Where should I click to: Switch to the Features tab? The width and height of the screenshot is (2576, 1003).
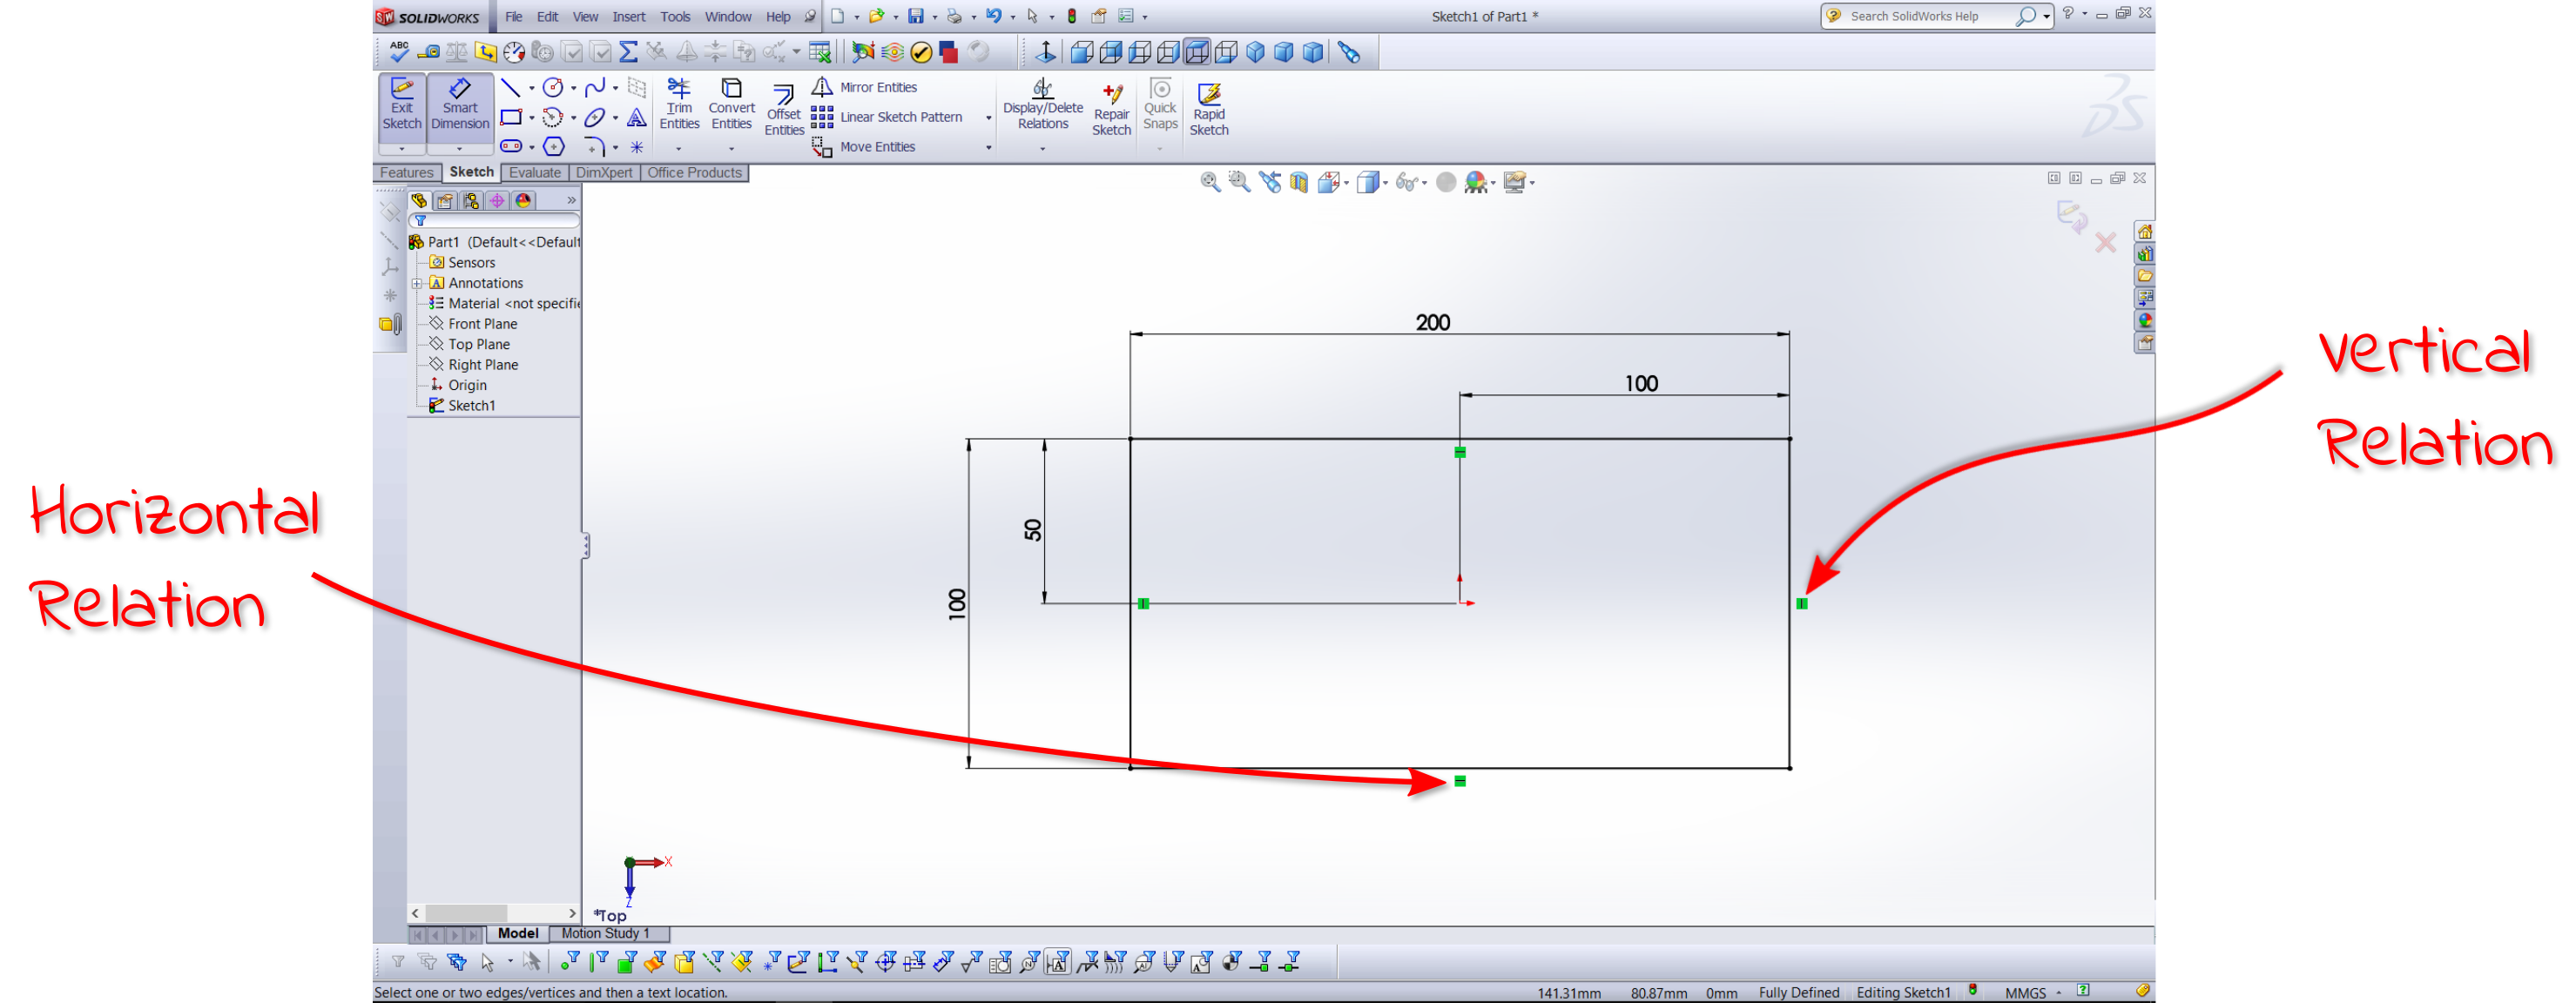pyautogui.click(x=406, y=172)
